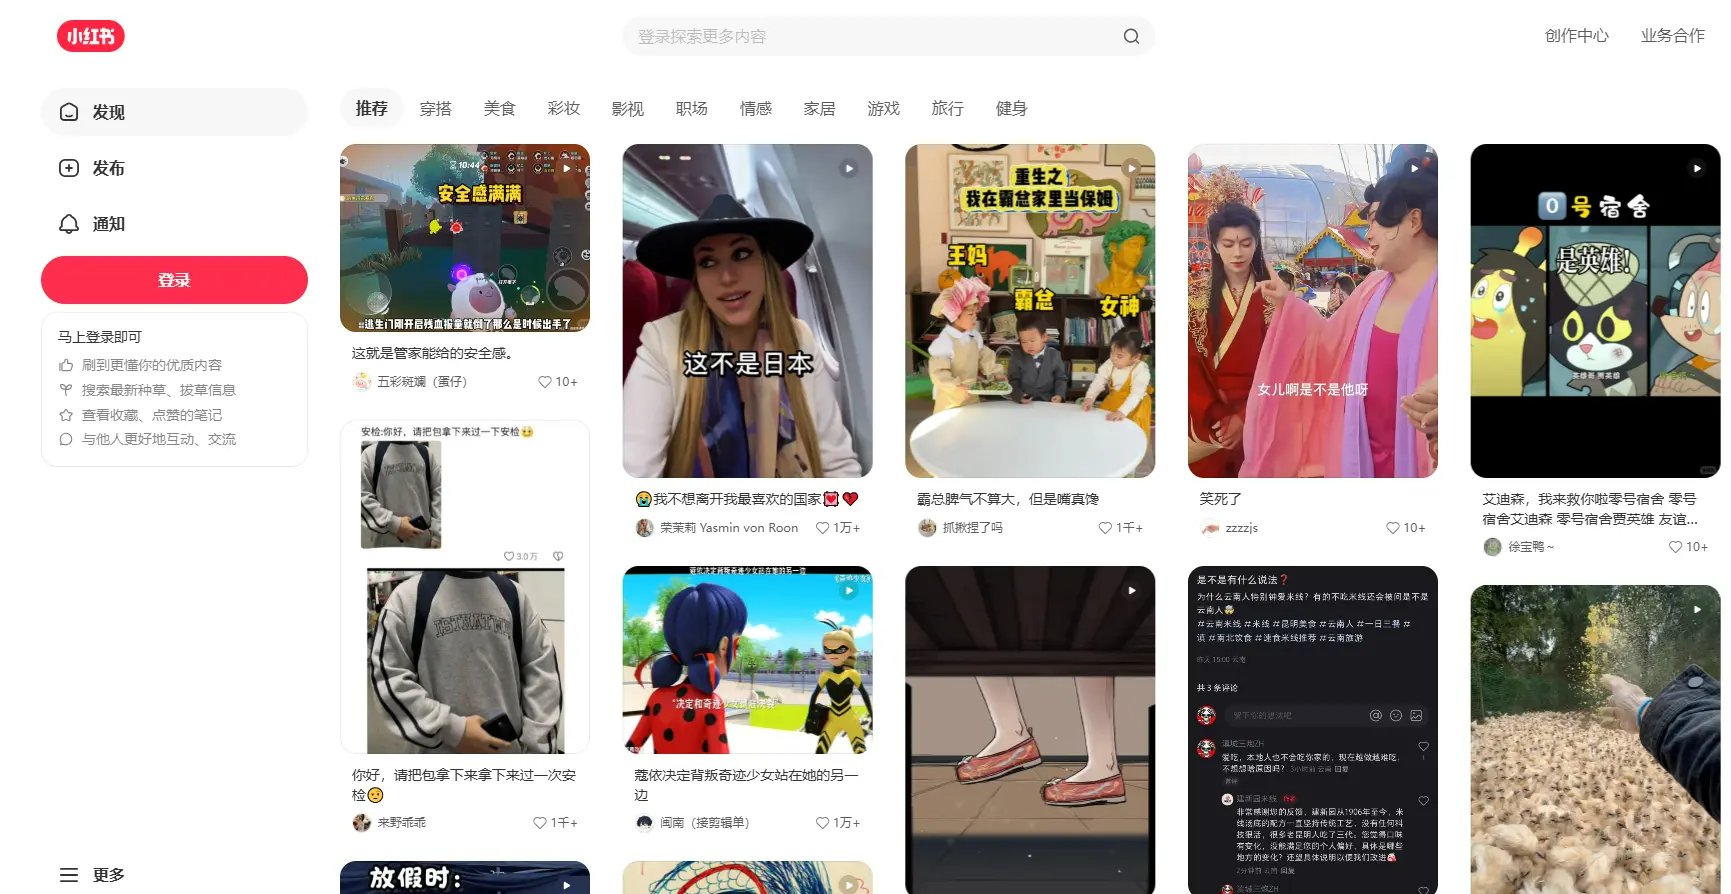Switch to the 穿搭 tab
Viewport: 1731px width, 894px height.
point(435,108)
